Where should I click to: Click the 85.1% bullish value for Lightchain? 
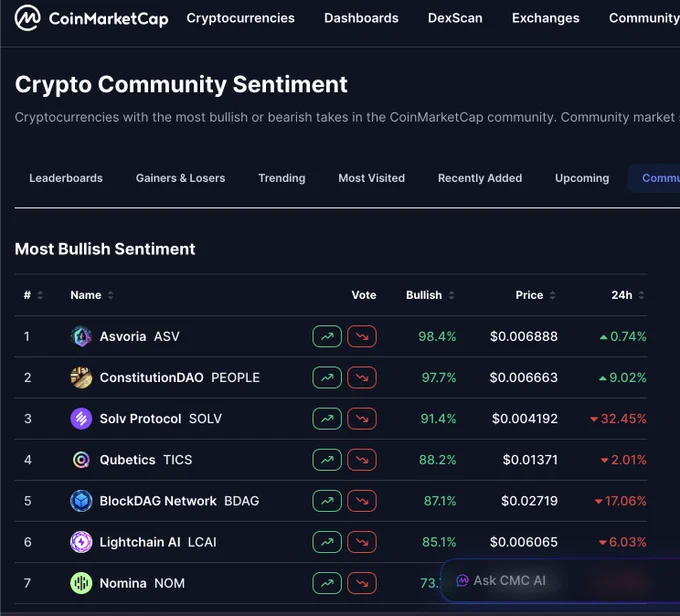coord(439,542)
